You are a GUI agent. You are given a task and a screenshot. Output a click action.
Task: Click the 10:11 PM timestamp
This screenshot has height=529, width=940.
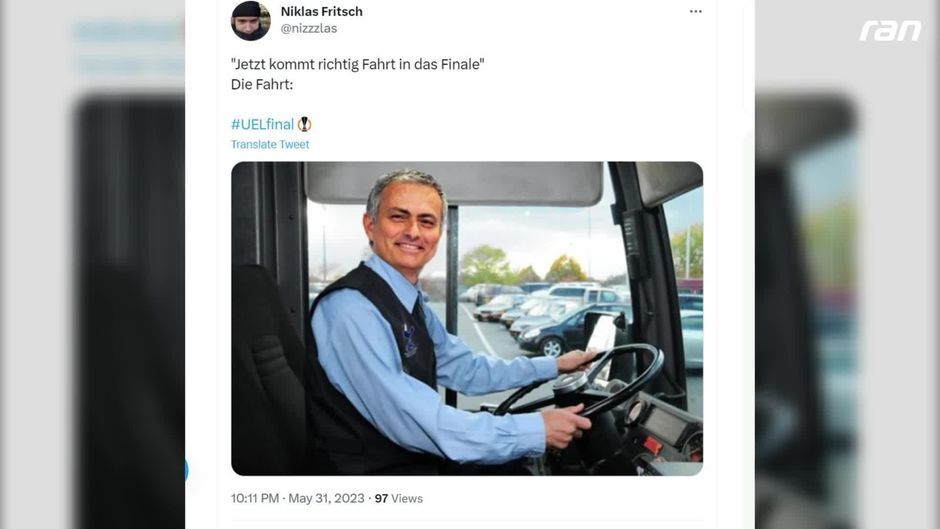pyautogui.click(x=255, y=498)
